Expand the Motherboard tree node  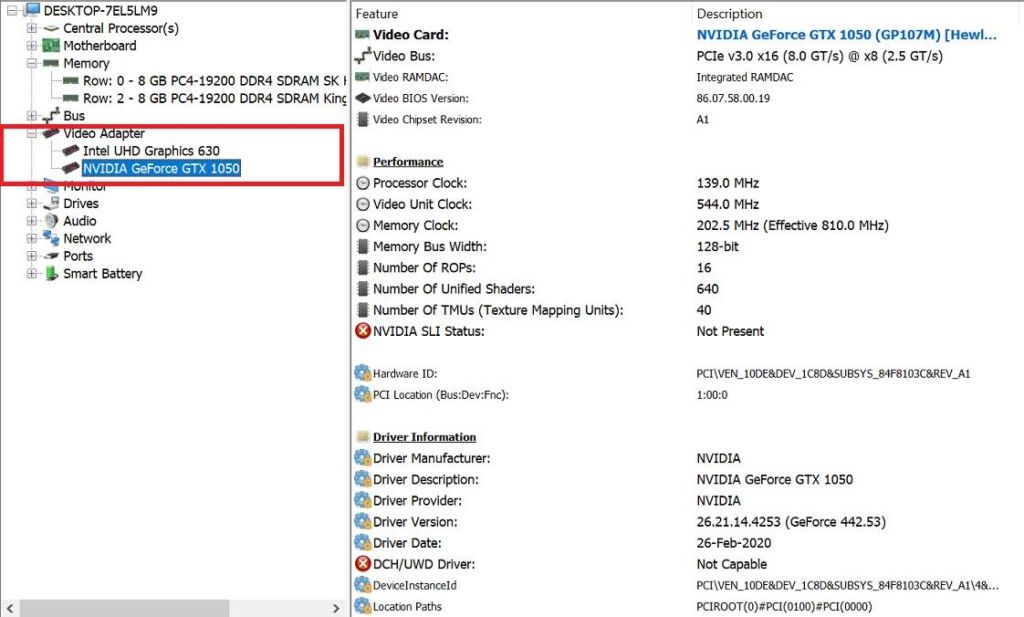coord(31,46)
